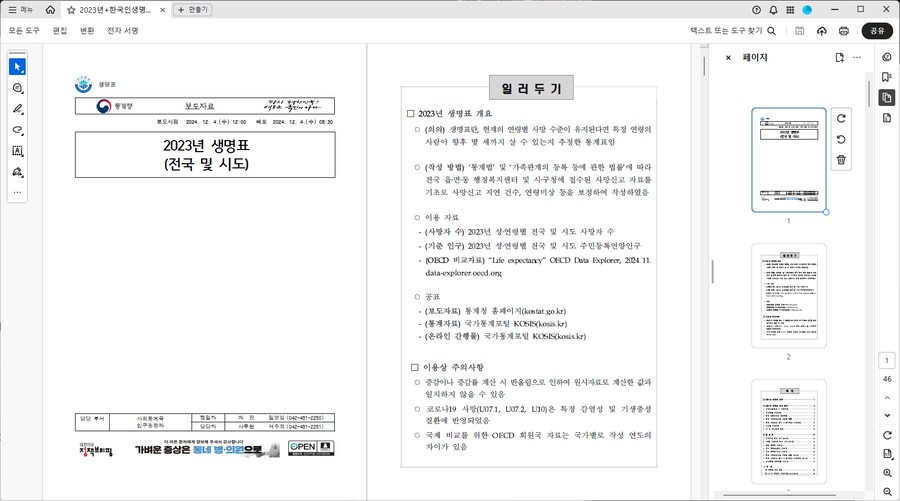Screen dimensions: 900x501
Task: Select the third page thumbnail
Action: pos(789,432)
